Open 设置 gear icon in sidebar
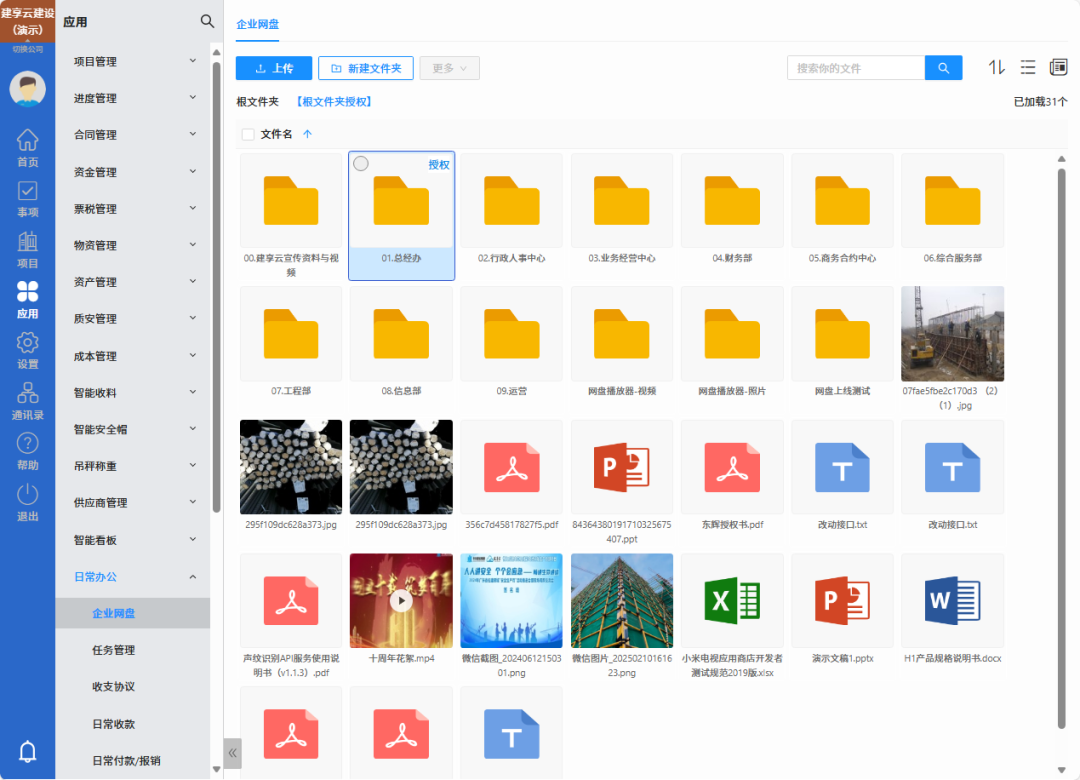 coord(28,350)
